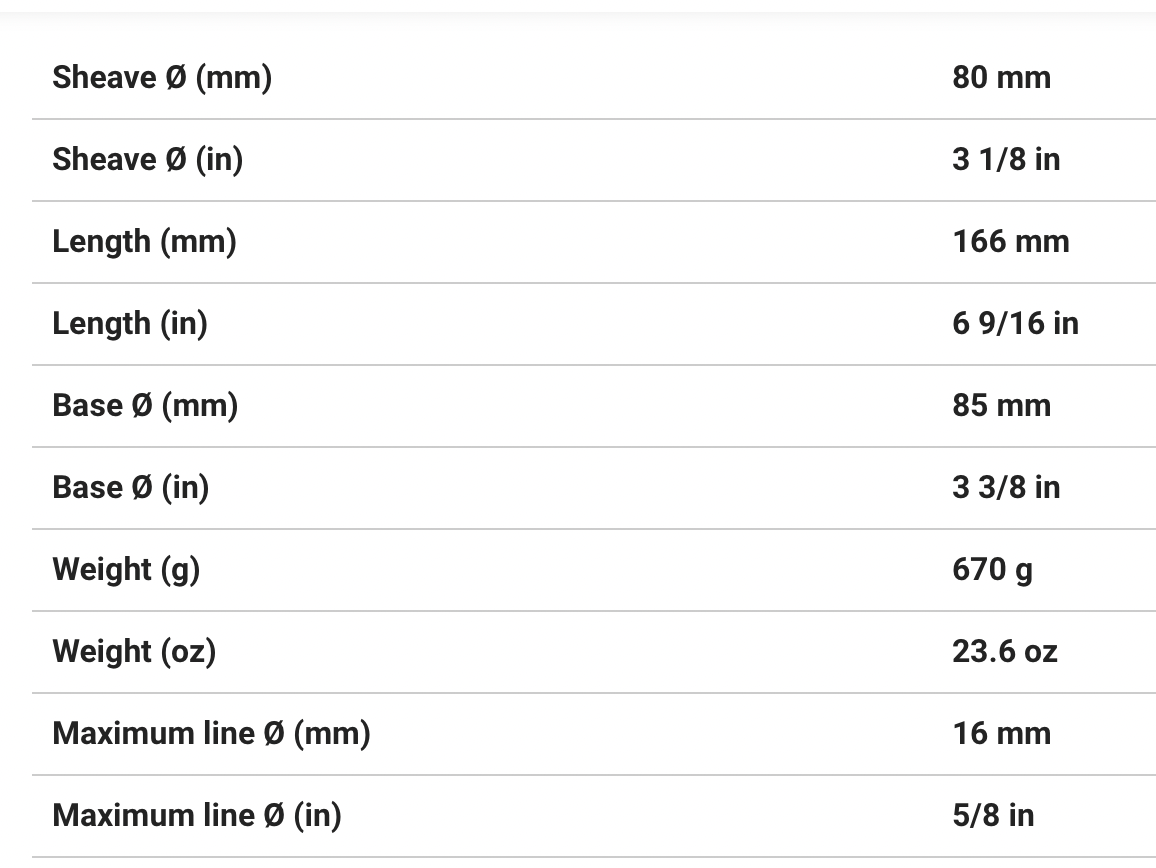Select the "5/8 in" value
1156x868 pixels.
(x=993, y=815)
